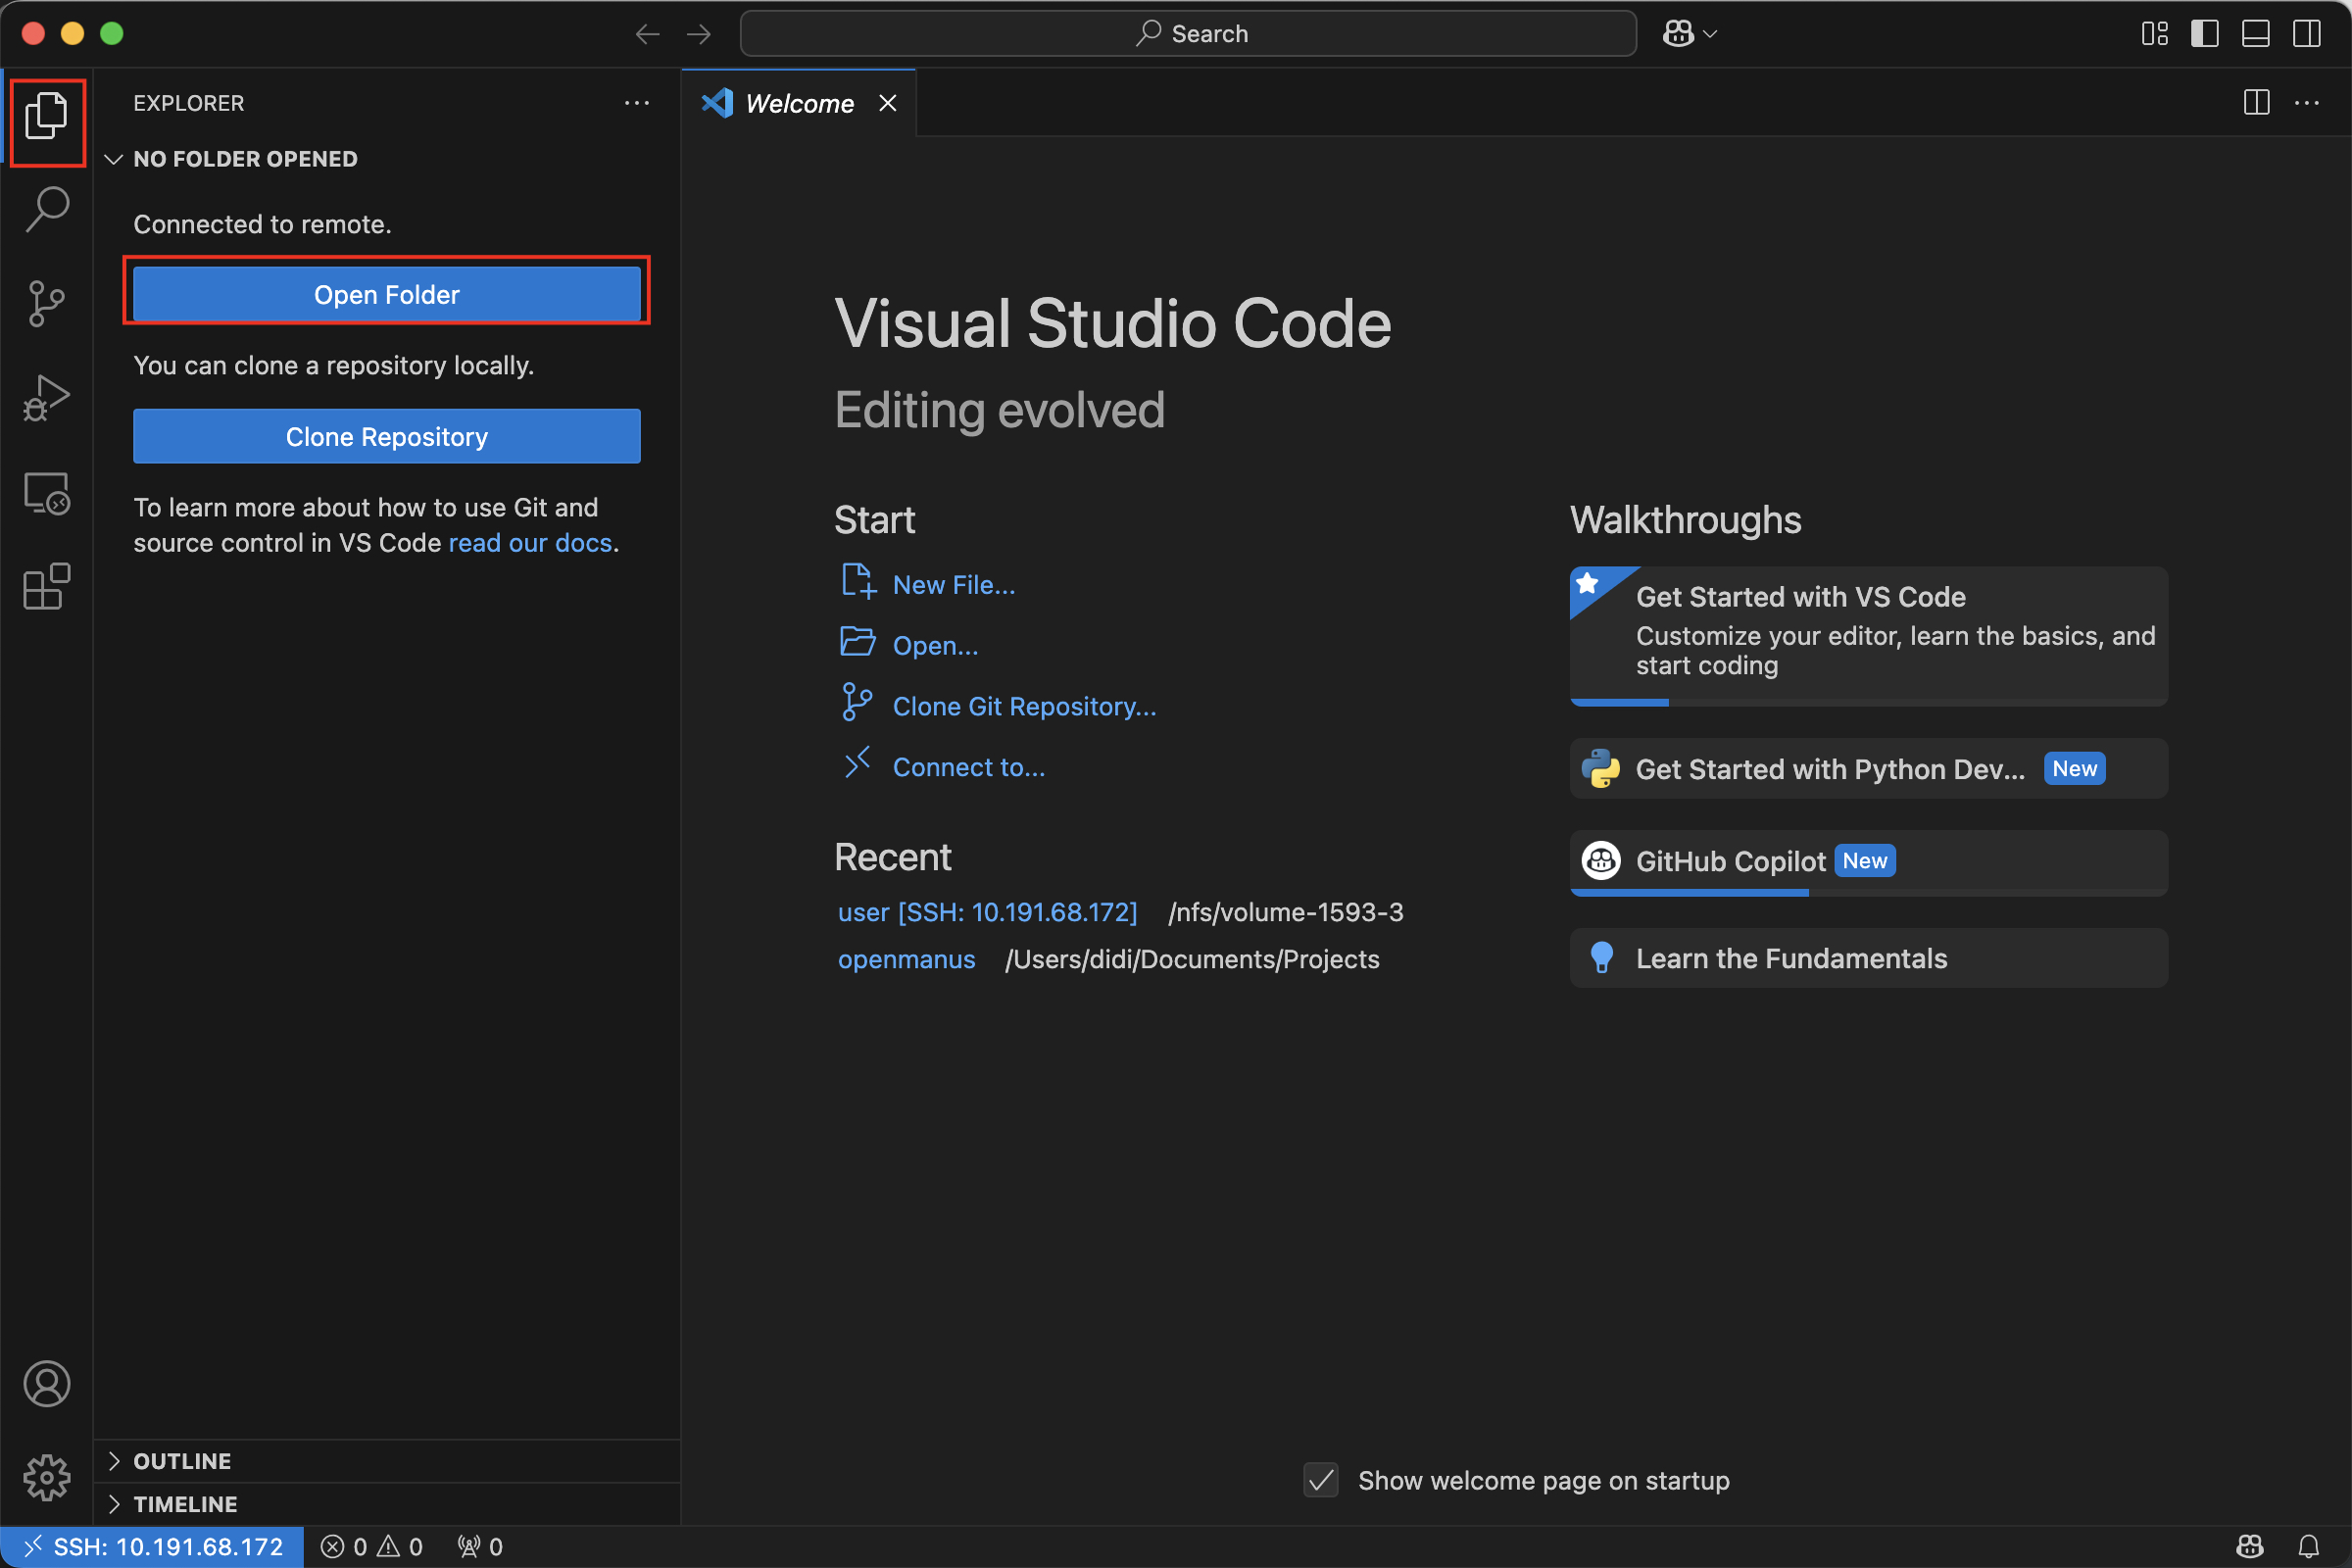Click the Customize Layout icon
Viewport: 2352px width, 1568px height.
2155,34
